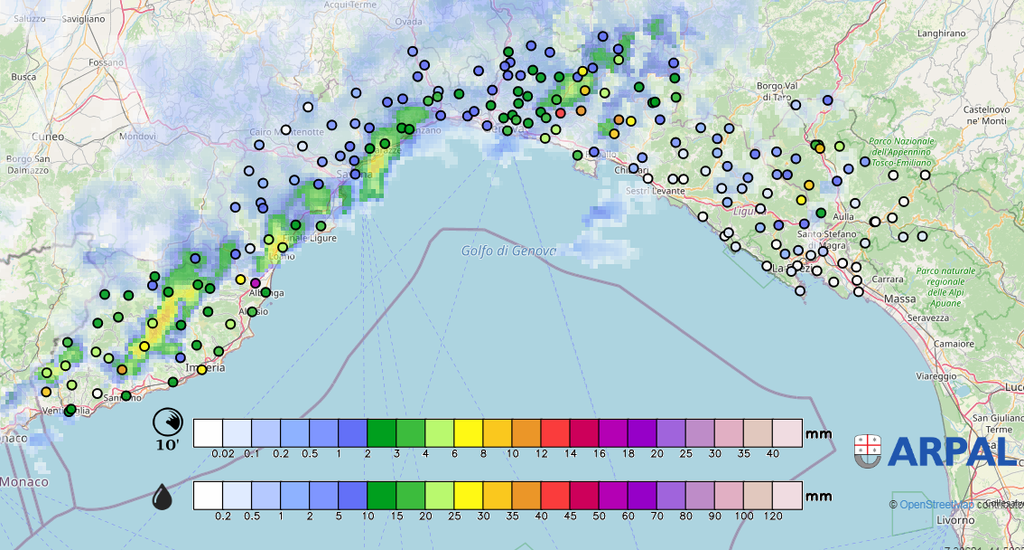
Task: Click the ARPAL logo
Action: click(x=935, y=451)
